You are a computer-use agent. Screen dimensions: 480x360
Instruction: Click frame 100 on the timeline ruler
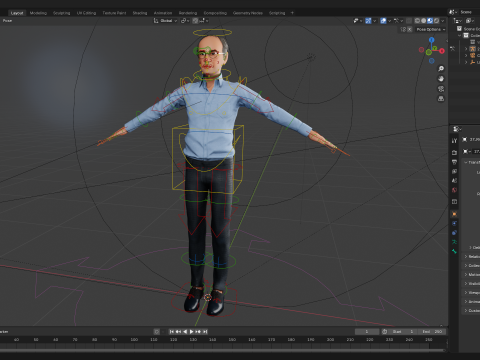click(134, 340)
